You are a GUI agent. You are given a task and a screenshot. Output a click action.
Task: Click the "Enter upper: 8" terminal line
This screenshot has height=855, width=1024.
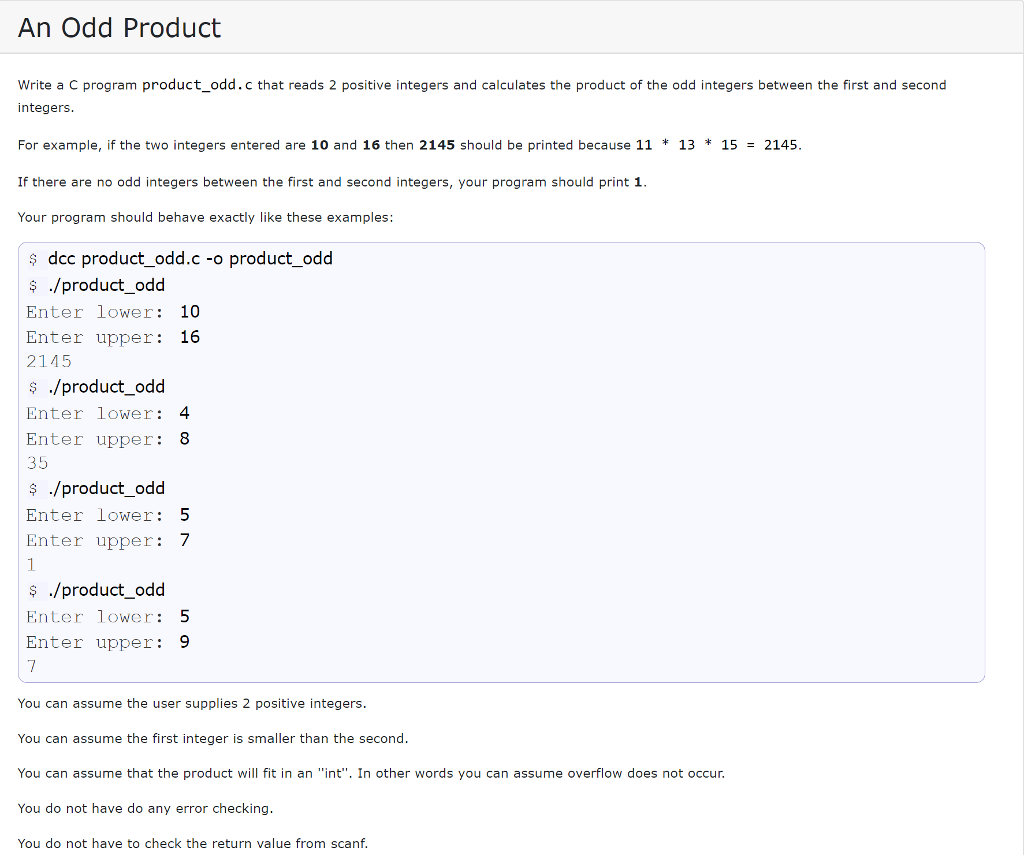click(108, 439)
